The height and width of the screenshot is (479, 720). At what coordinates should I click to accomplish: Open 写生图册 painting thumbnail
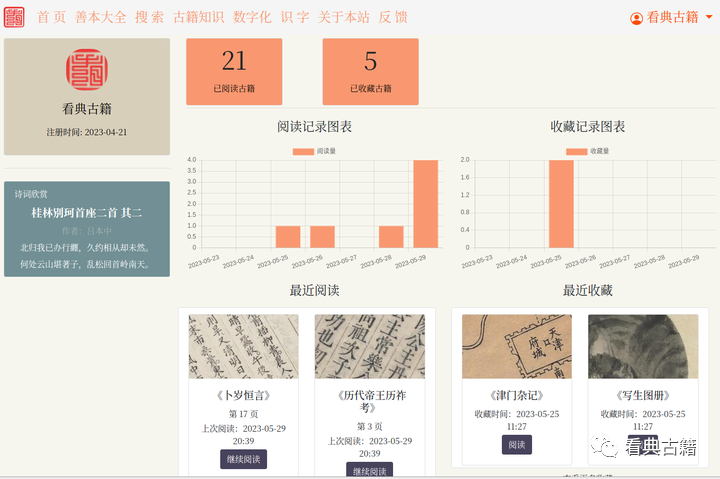click(643, 347)
